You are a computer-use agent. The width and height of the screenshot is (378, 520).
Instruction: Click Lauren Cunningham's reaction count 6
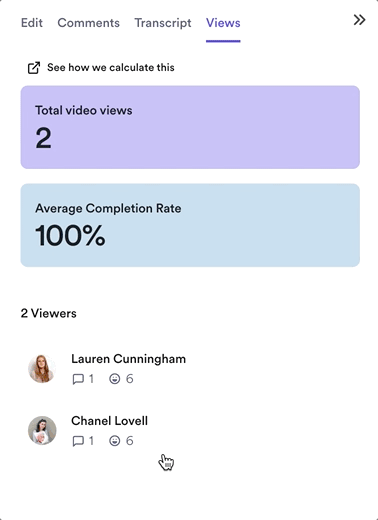point(129,379)
